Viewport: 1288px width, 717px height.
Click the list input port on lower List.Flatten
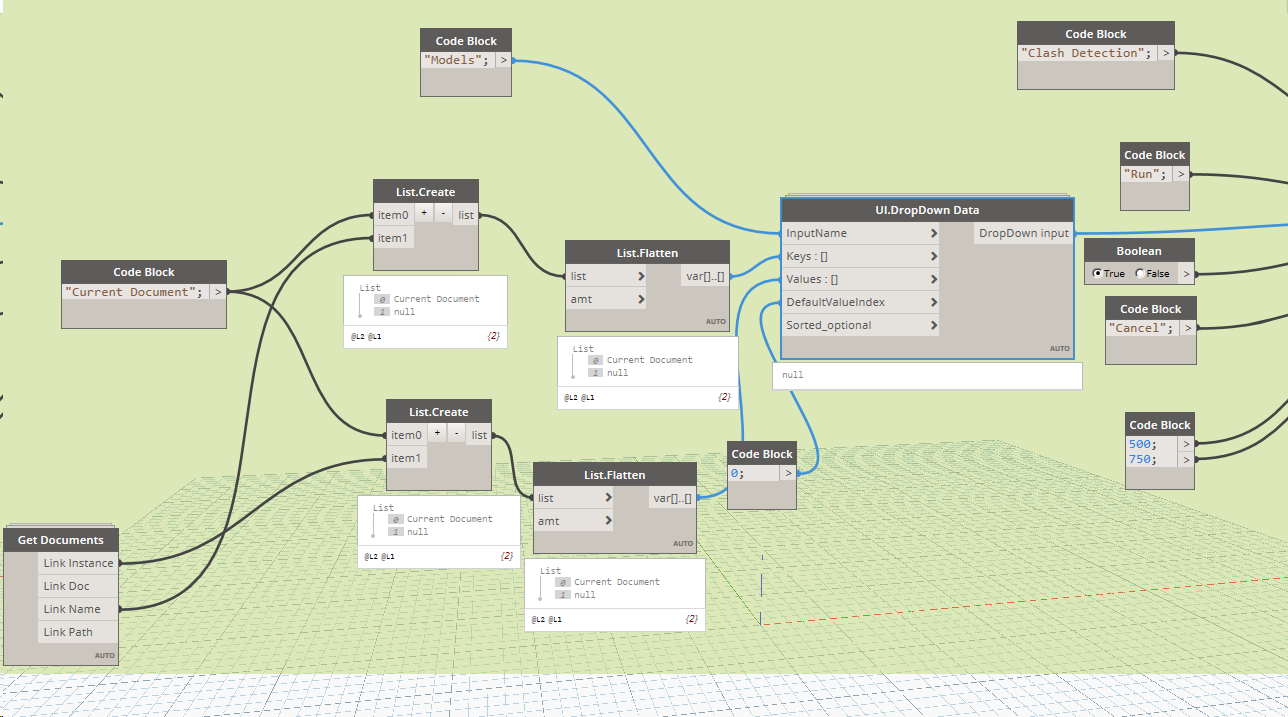[x=608, y=497]
